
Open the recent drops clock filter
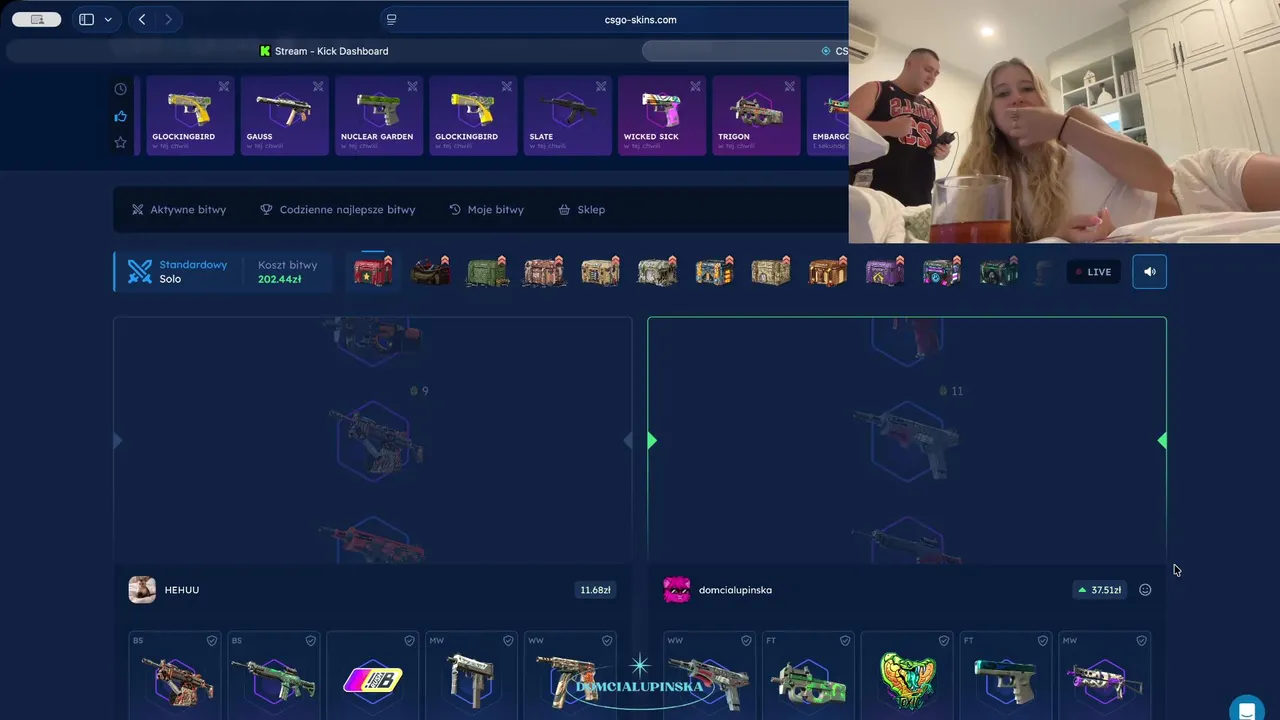click(121, 89)
